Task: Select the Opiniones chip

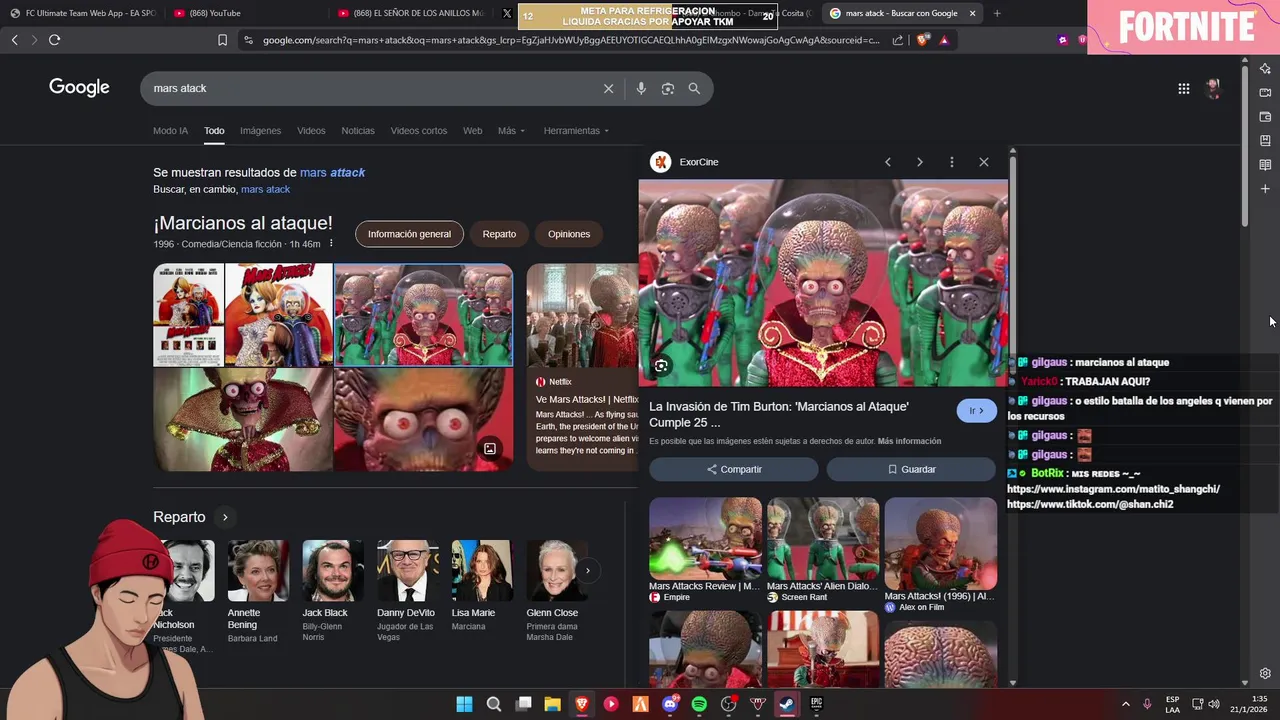Action: tap(569, 234)
